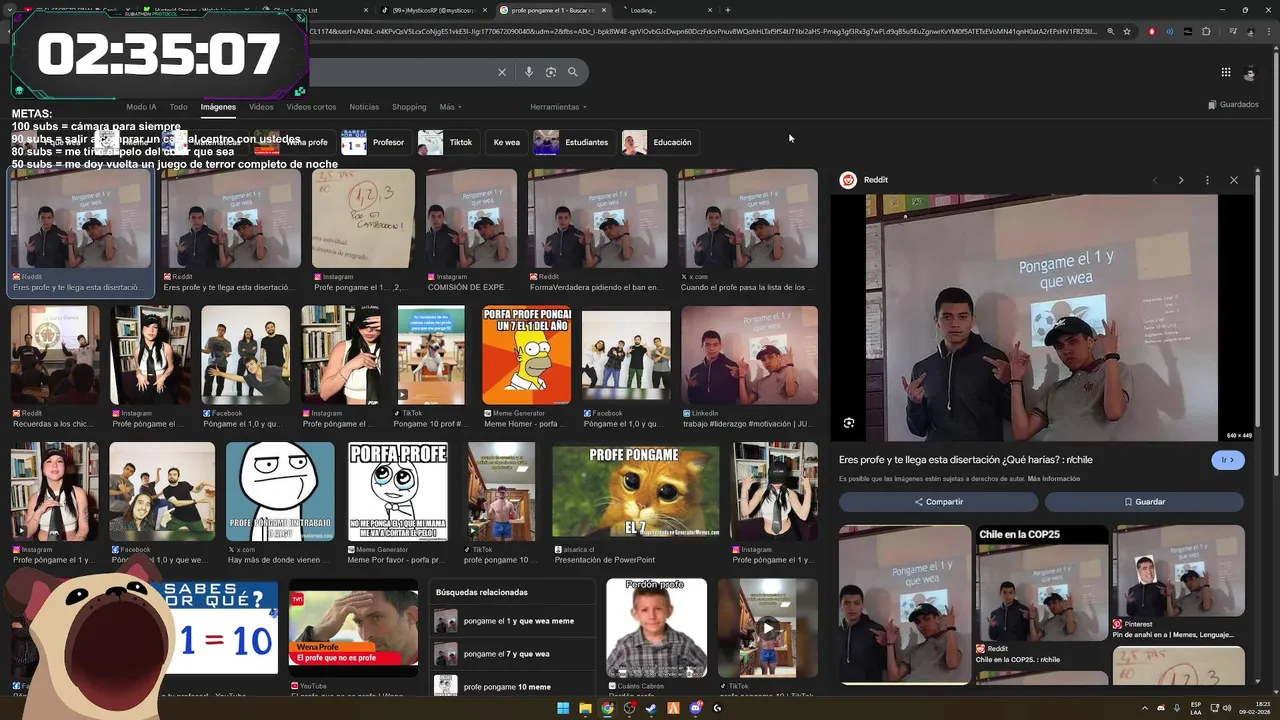
Task: Open the system volume speaker icon
Action: tap(1229, 708)
